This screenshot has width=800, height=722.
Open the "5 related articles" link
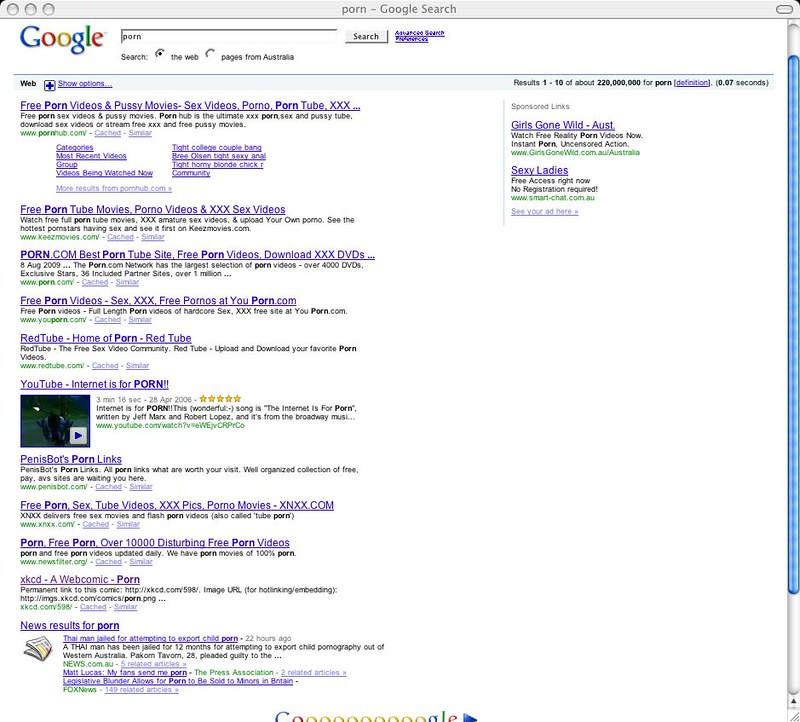point(154,664)
